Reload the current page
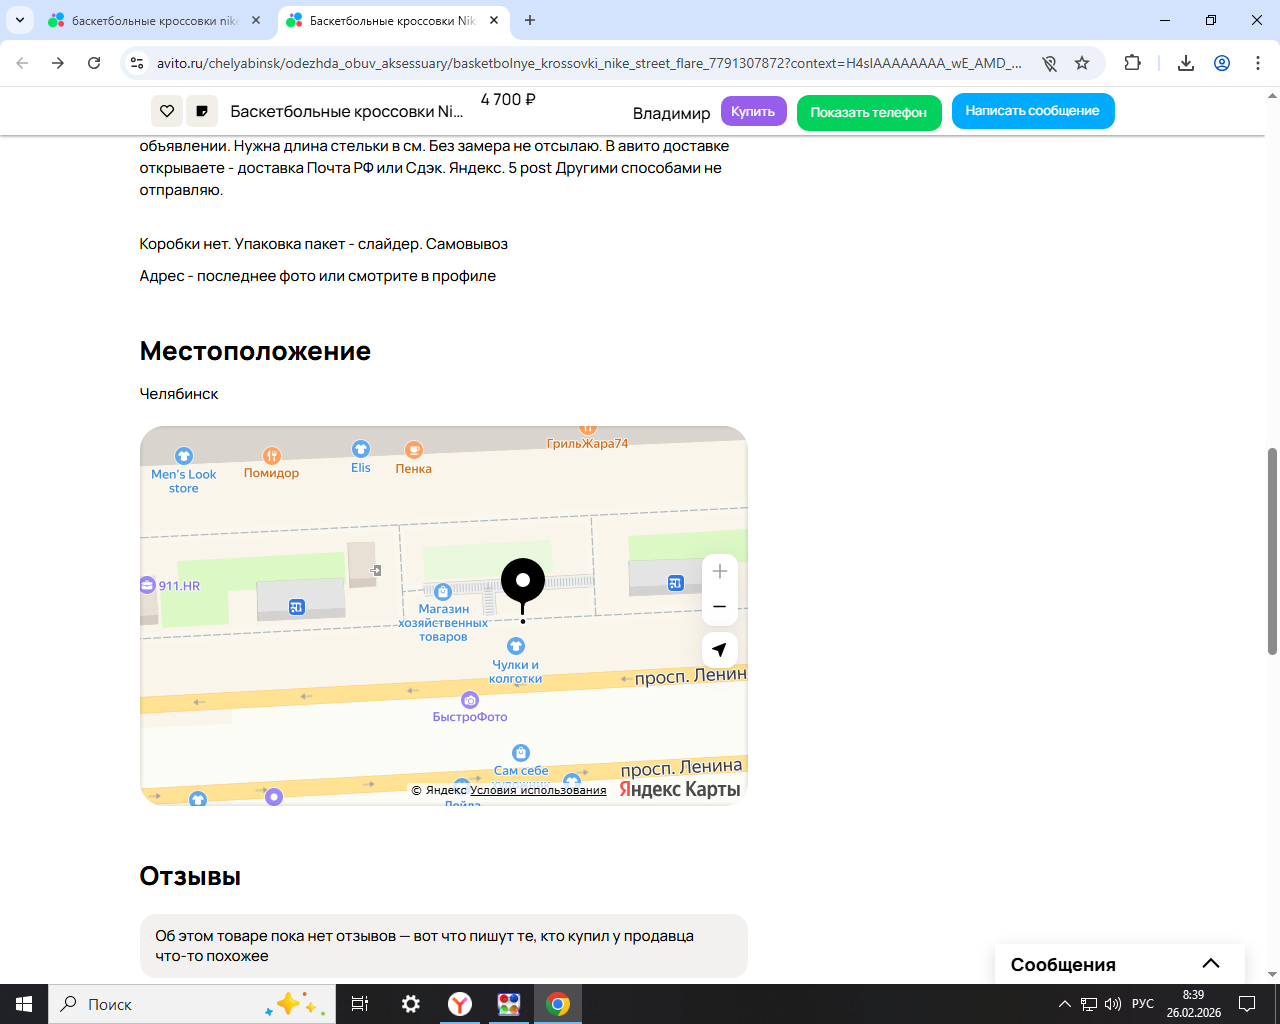The height and width of the screenshot is (1024, 1280). [94, 63]
